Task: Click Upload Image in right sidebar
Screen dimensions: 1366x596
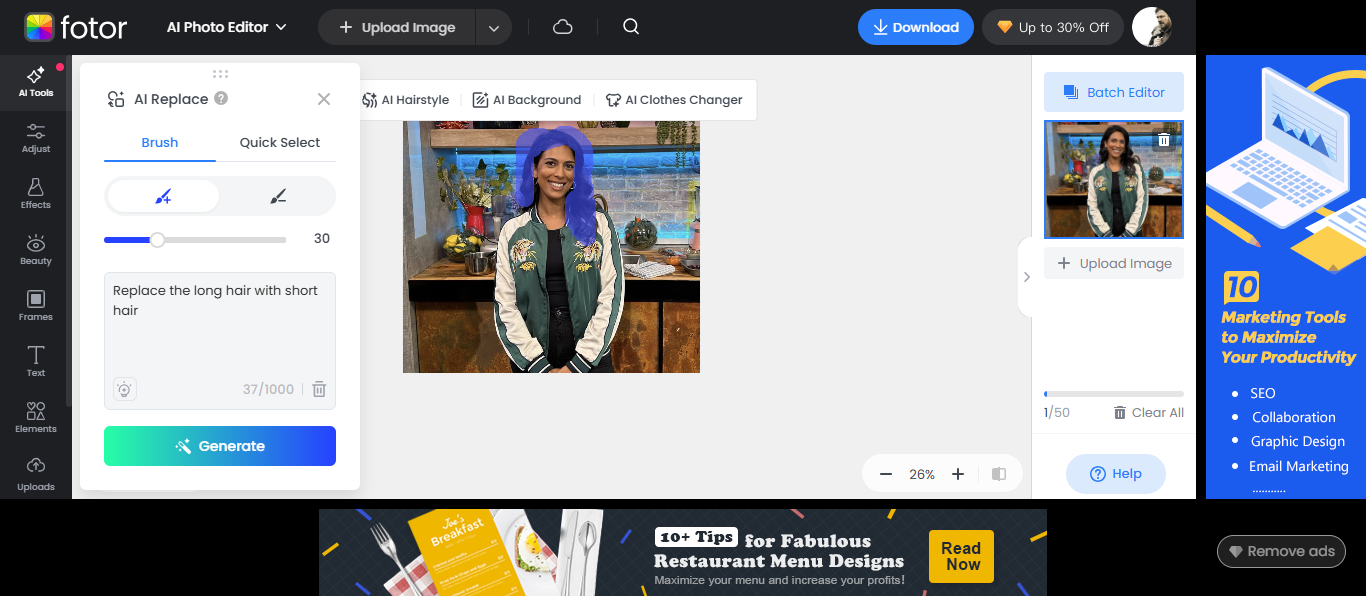Action: point(1114,263)
